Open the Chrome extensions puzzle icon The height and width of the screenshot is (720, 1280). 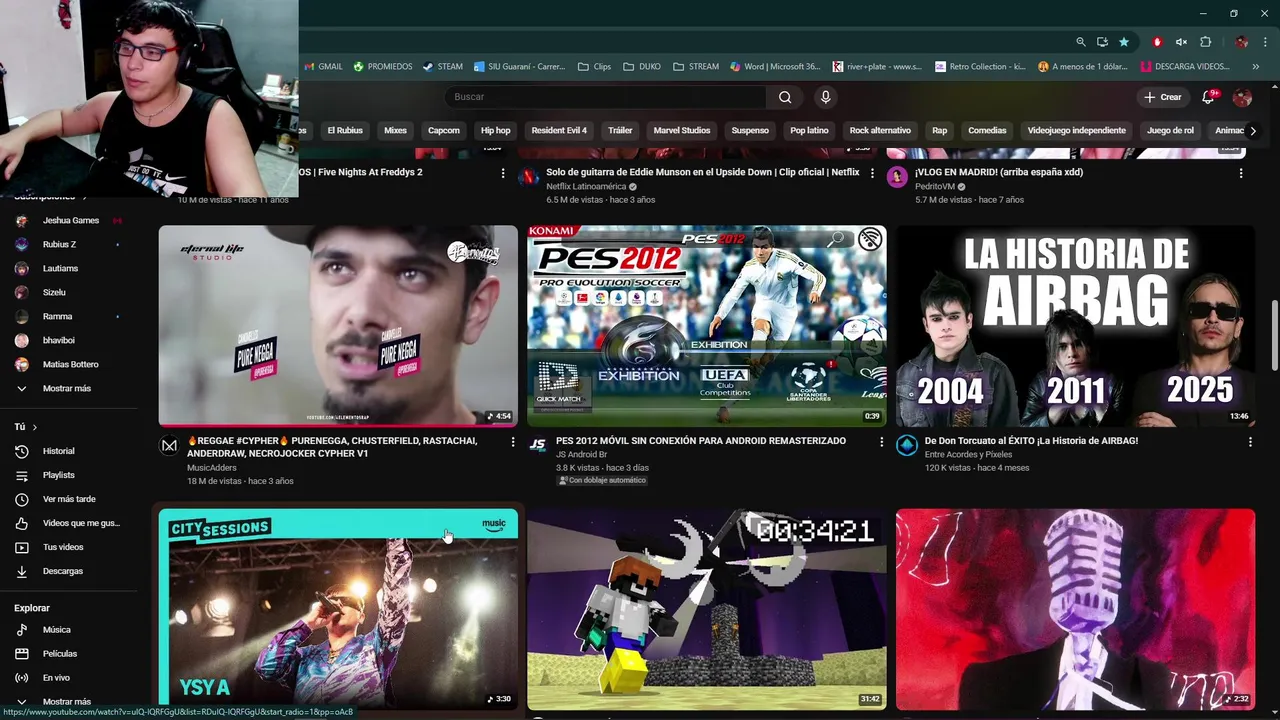(1206, 42)
